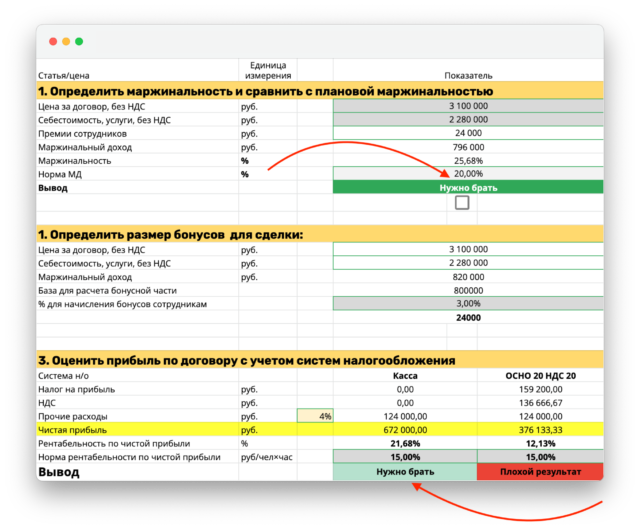Viewport: 640px width, 529px height.
Task: Click the База для расчета value 800000
Action: (x=468, y=290)
